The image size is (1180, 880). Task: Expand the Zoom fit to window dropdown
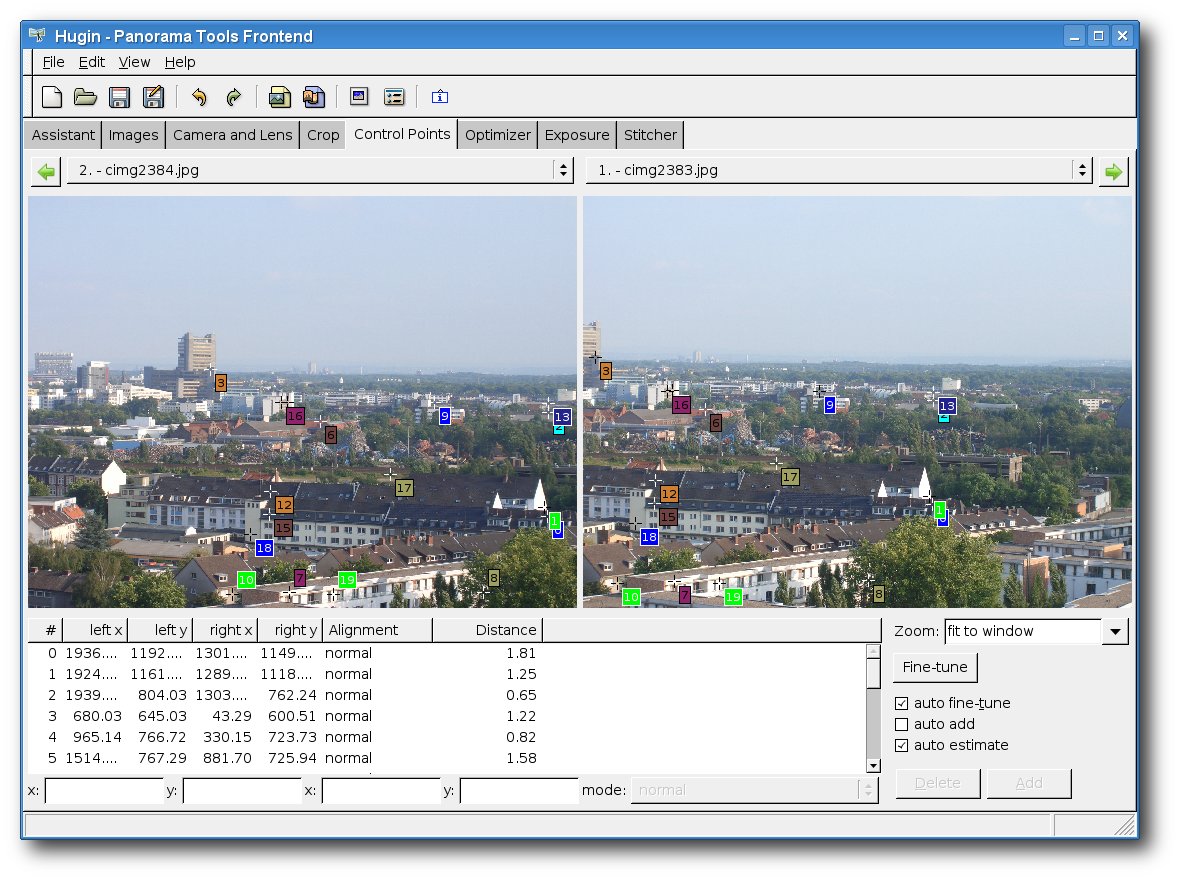click(x=1115, y=632)
